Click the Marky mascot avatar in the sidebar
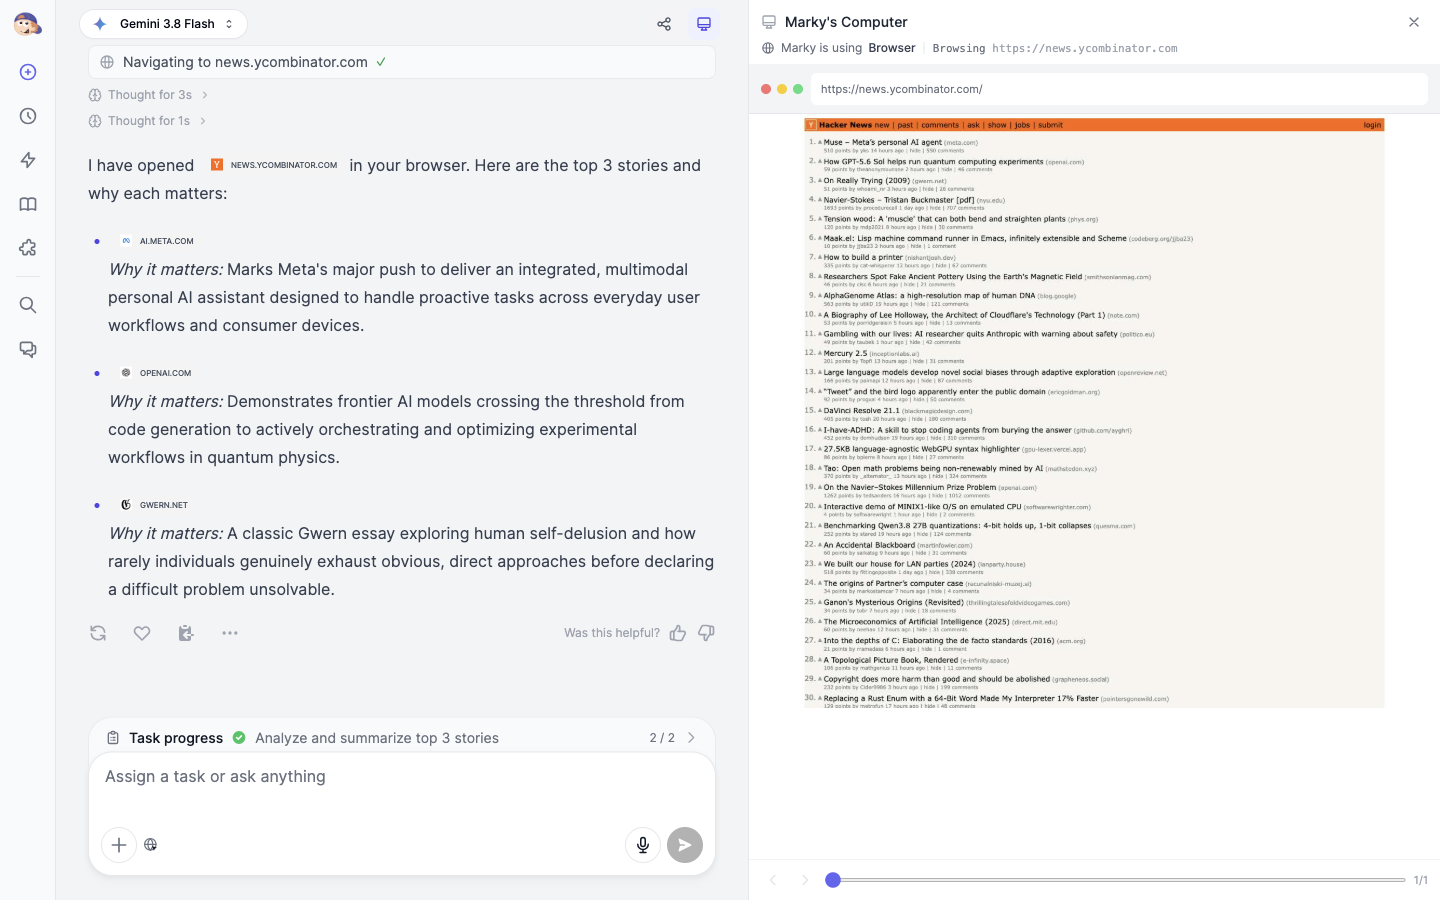The height and width of the screenshot is (900, 1440). tap(27, 24)
